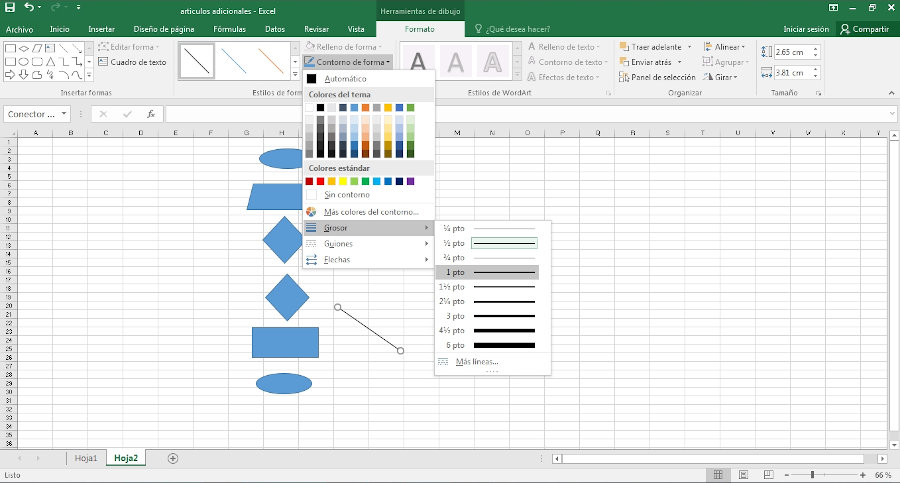
Task: Select Sin contorno option
Action: tap(368, 195)
